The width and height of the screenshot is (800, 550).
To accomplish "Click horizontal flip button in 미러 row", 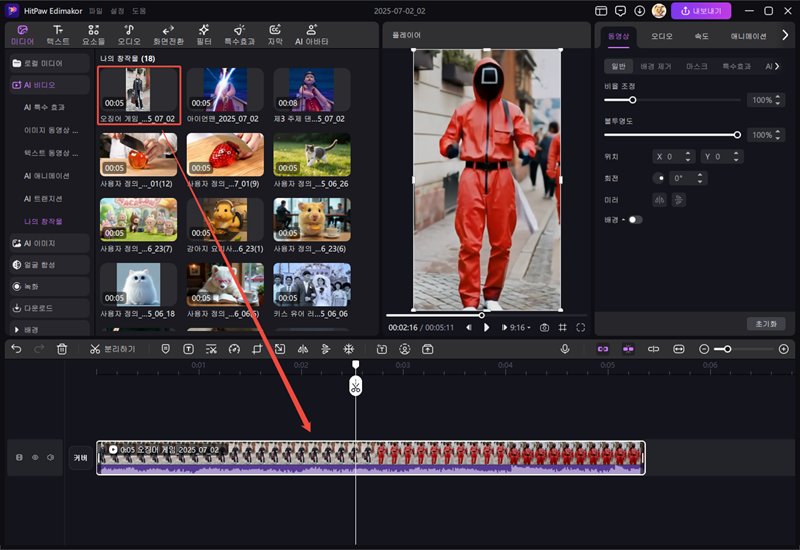I will pos(659,200).
